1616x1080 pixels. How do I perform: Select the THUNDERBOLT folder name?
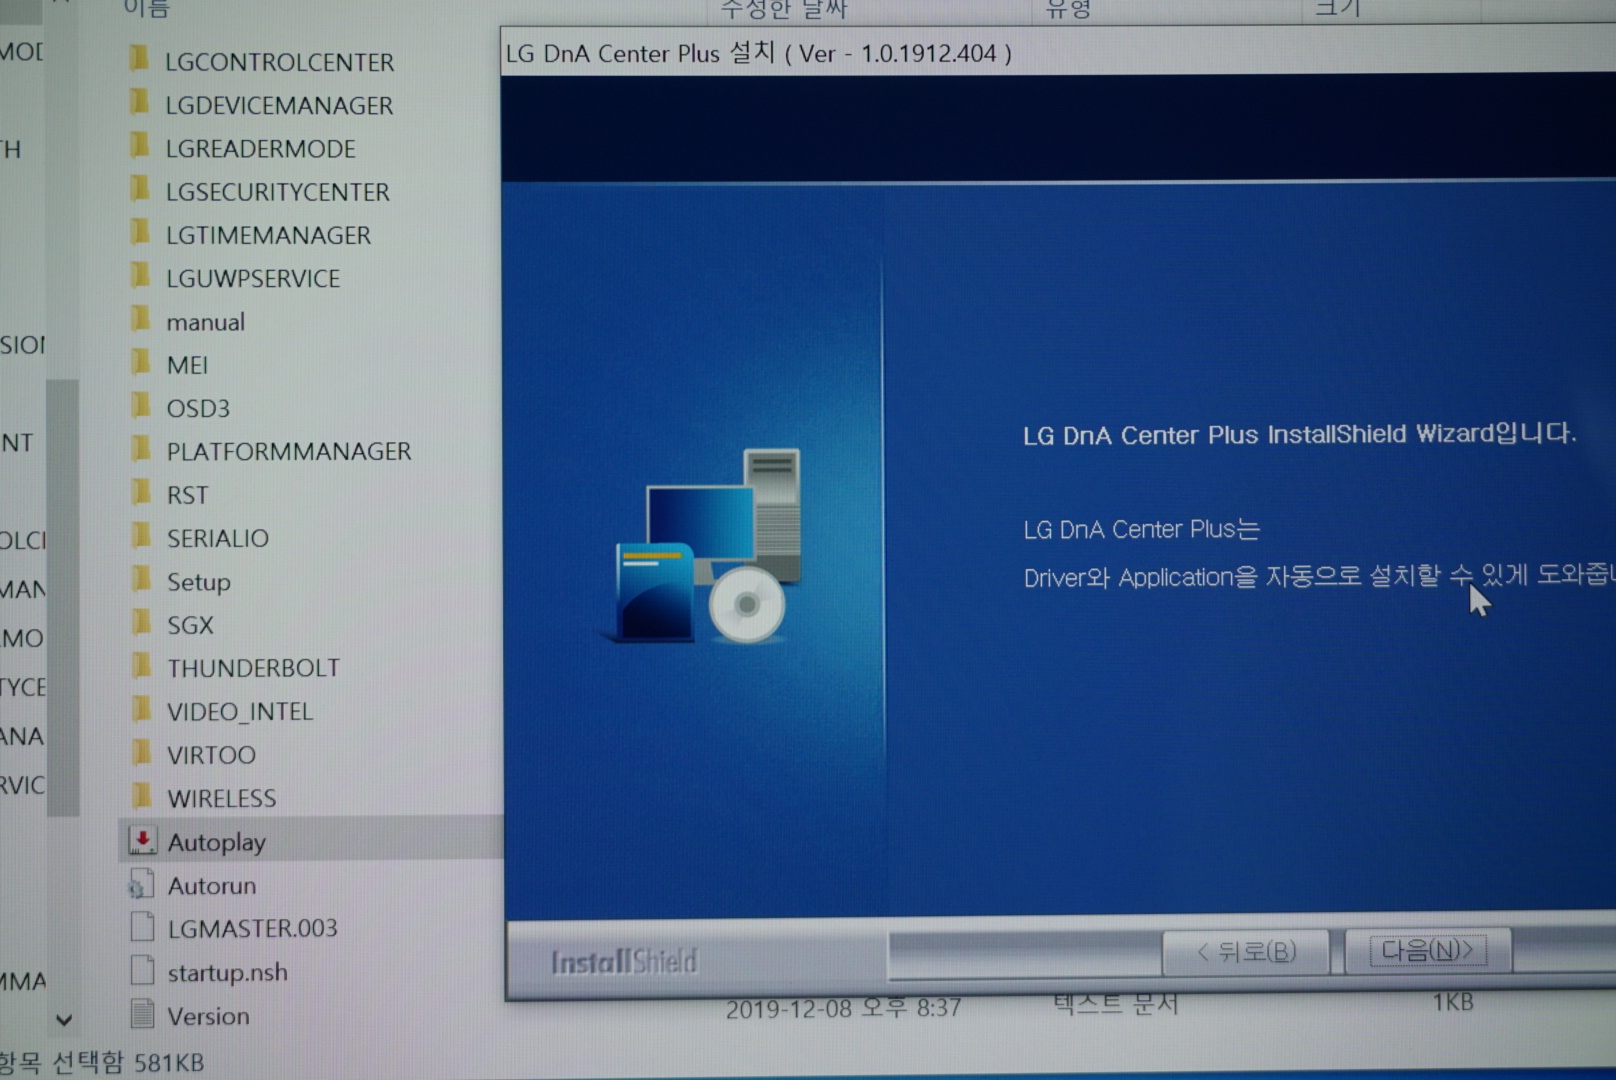(253, 668)
